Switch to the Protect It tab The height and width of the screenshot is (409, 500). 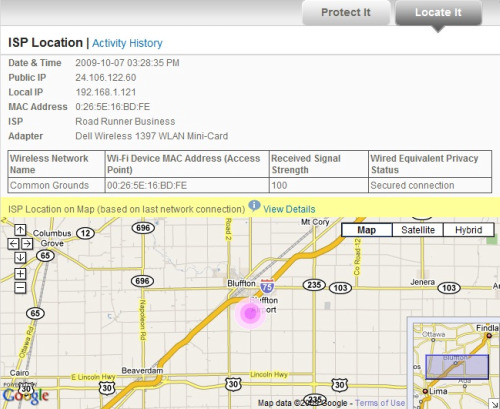346,13
